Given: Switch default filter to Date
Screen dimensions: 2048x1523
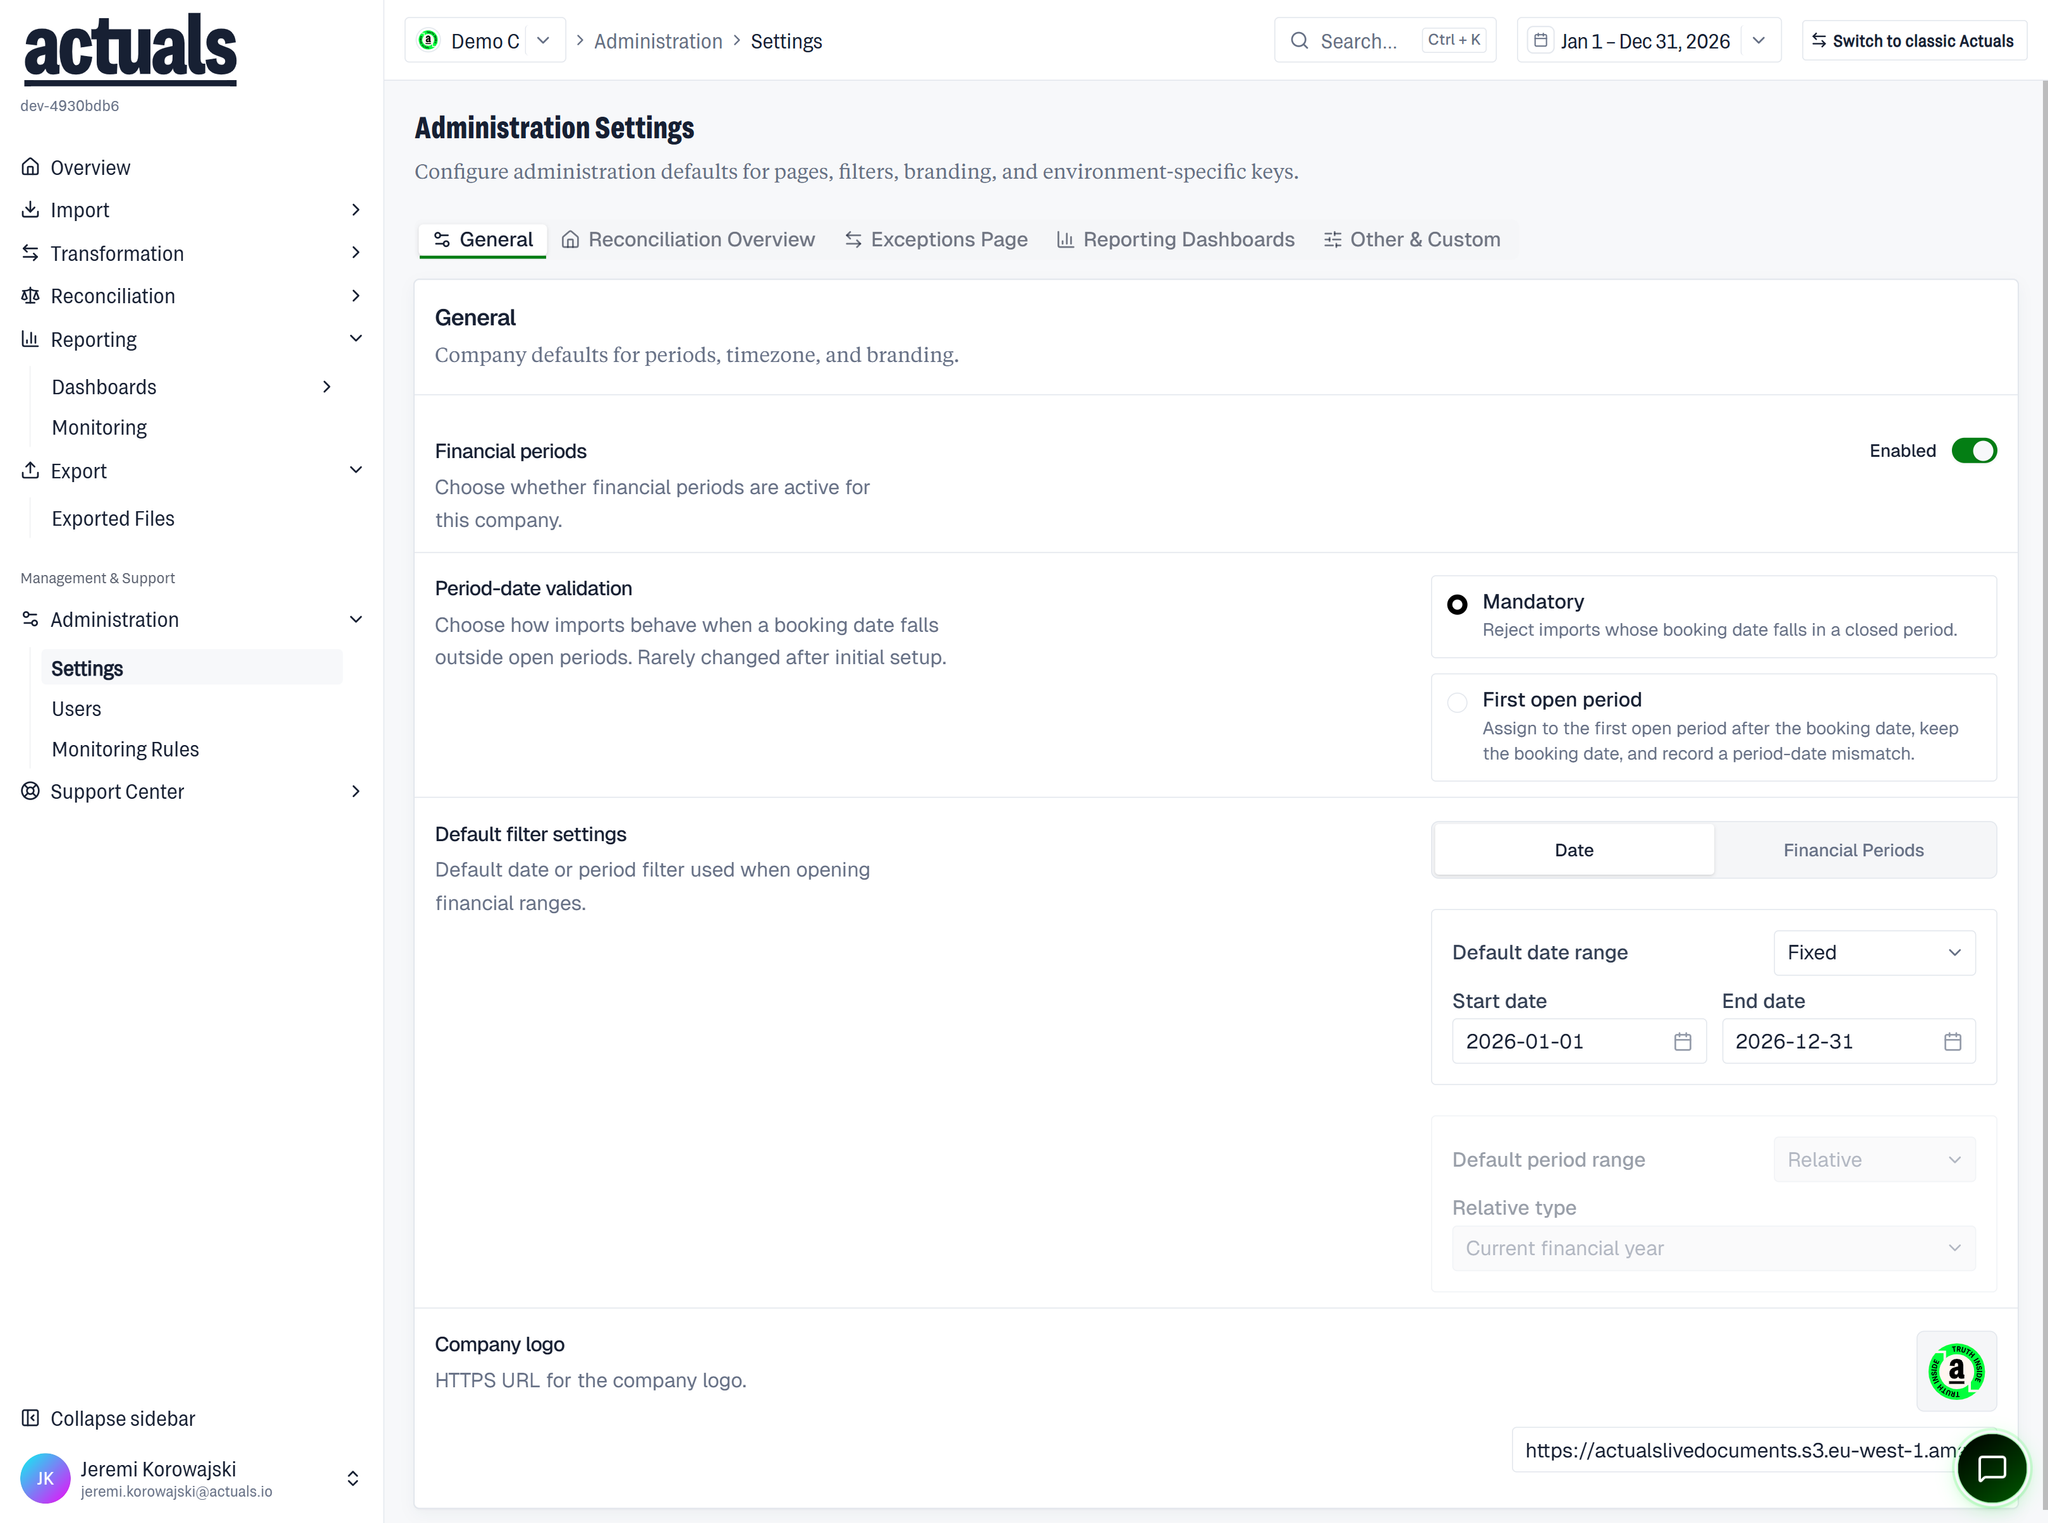Looking at the screenshot, I should click(1574, 850).
